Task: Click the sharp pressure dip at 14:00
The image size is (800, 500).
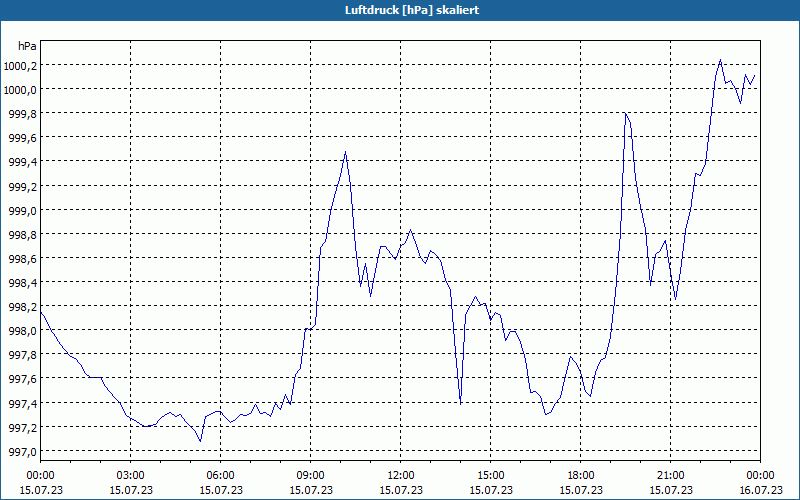Action: pos(461,404)
